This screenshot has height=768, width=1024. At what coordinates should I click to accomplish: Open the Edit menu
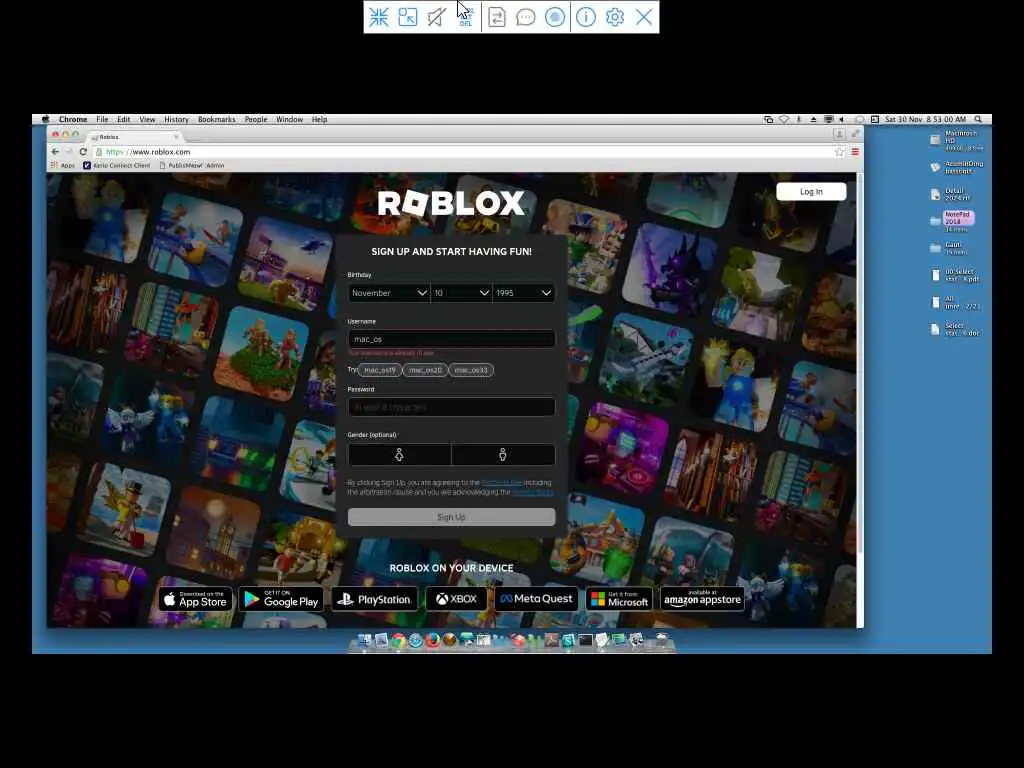pyautogui.click(x=123, y=120)
